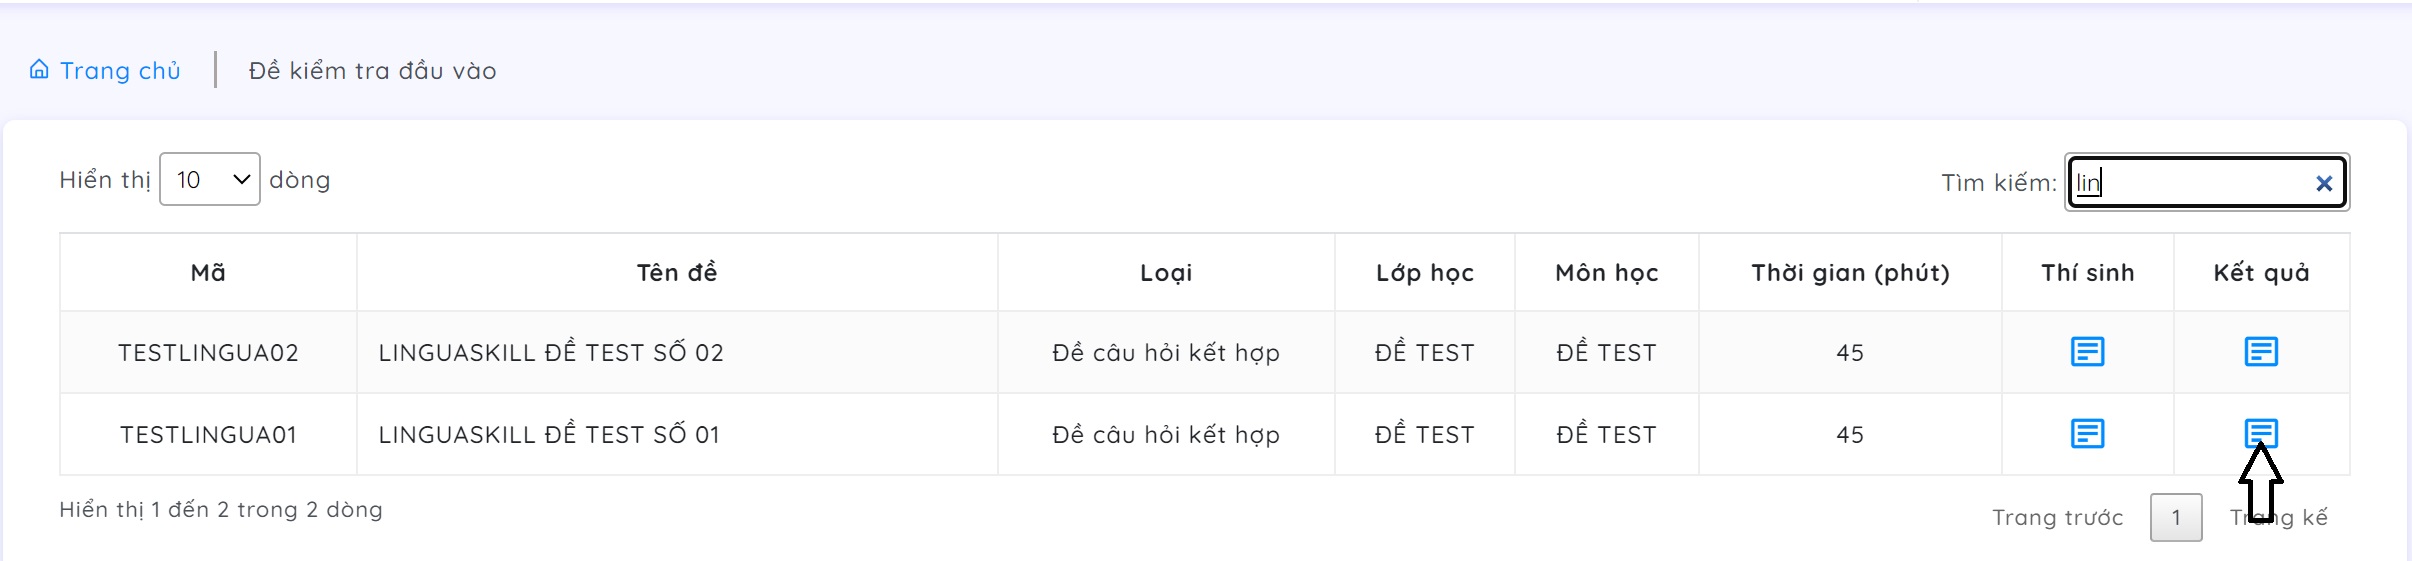Screen dimensions: 2412x561
Task: Go to Trang chủ link
Action: click(120, 71)
